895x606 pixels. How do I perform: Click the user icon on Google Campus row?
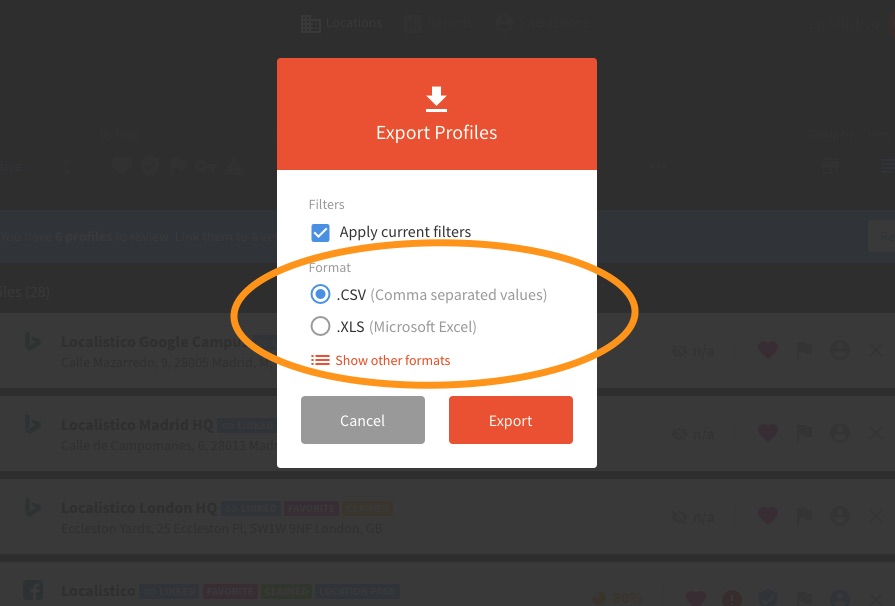tap(840, 350)
